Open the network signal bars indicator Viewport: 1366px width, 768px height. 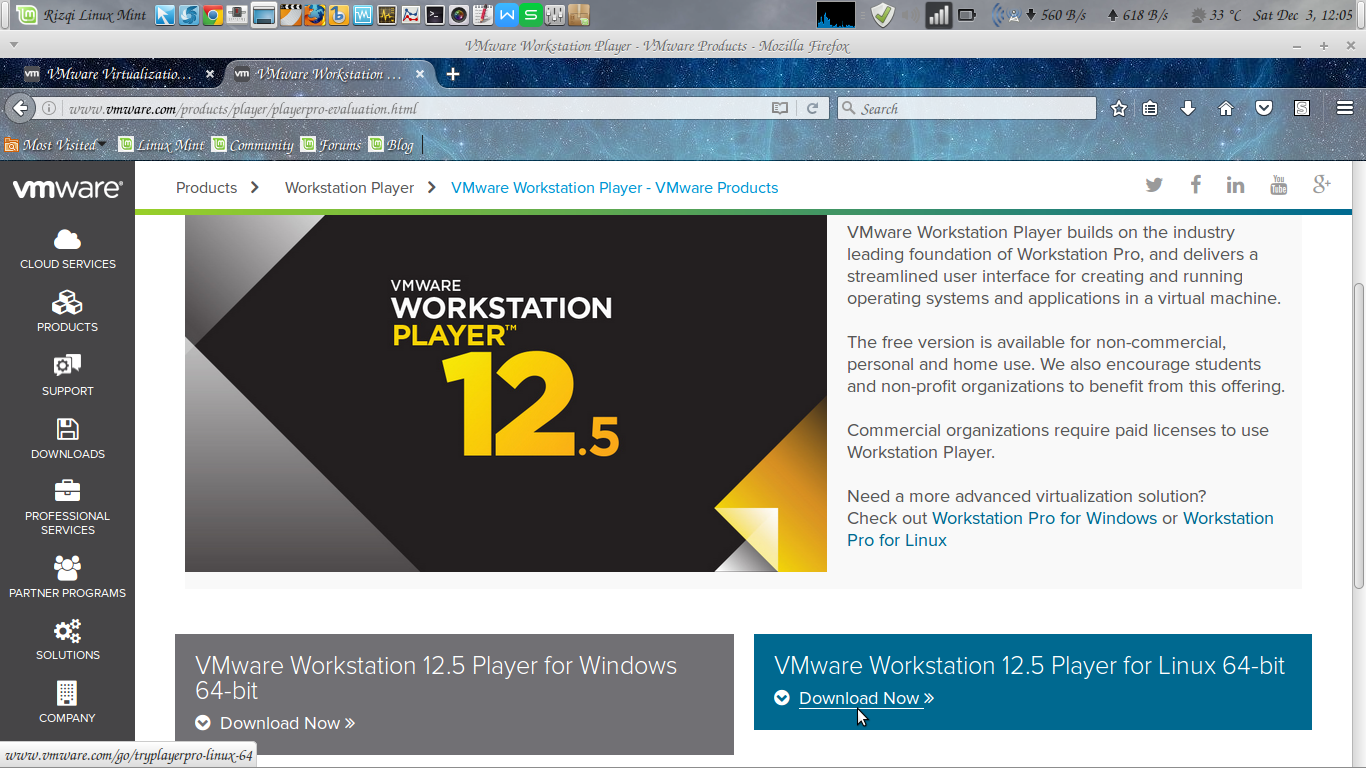click(938, 15)
